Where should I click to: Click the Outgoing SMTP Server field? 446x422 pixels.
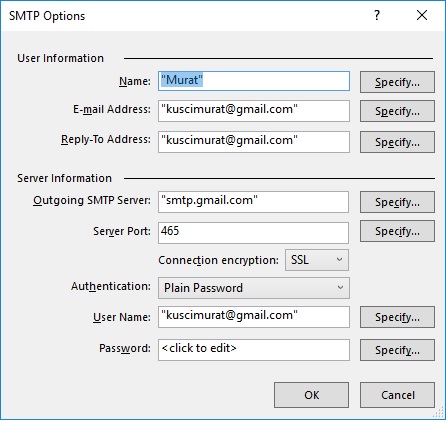coord(254,202)
